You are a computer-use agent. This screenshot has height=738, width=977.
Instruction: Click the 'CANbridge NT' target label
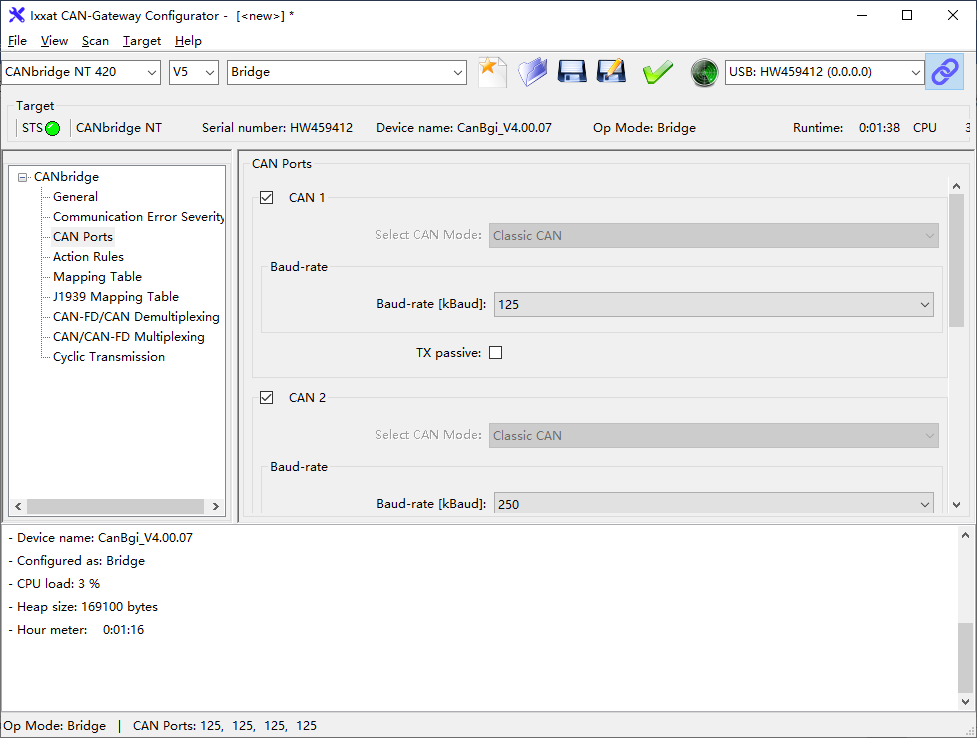(x=118, y=128)
